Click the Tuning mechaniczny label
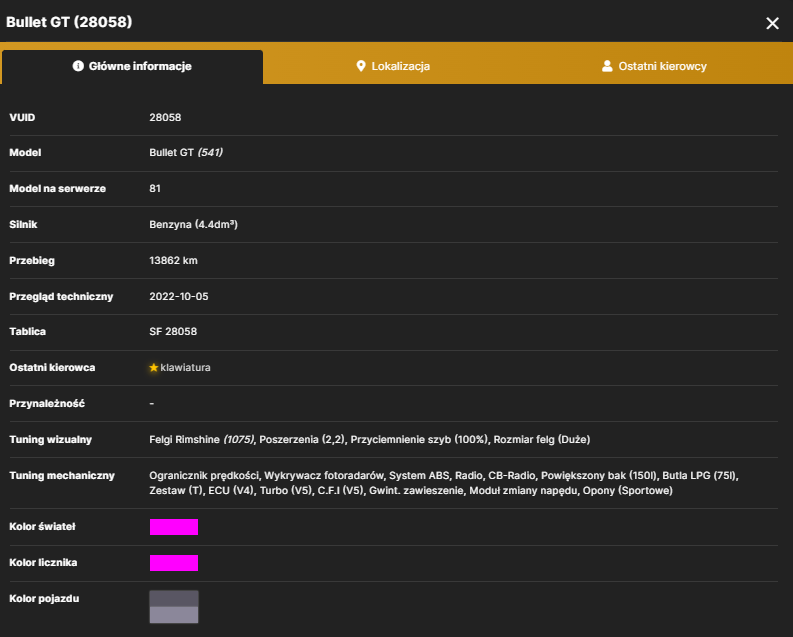Screen dimensions: 793x637 [62, 476]
